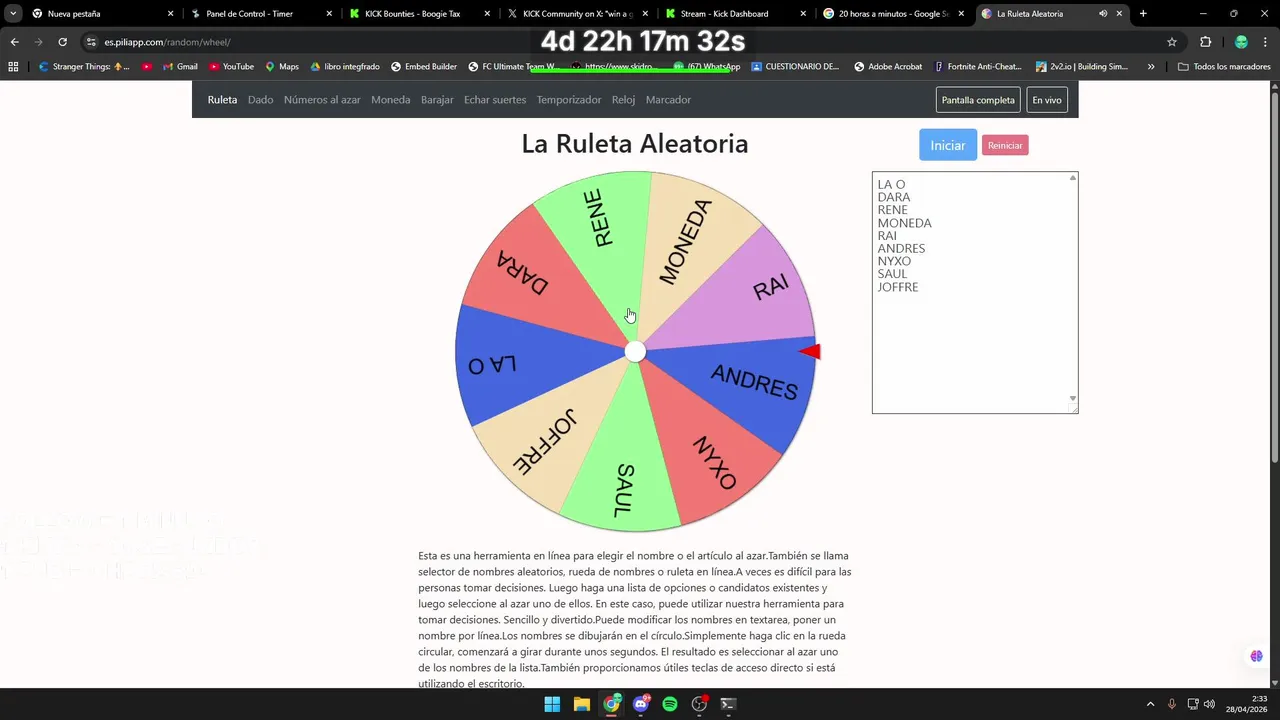Switch to the KICK Bounties - Boogie Tax tab

point(420,14)
